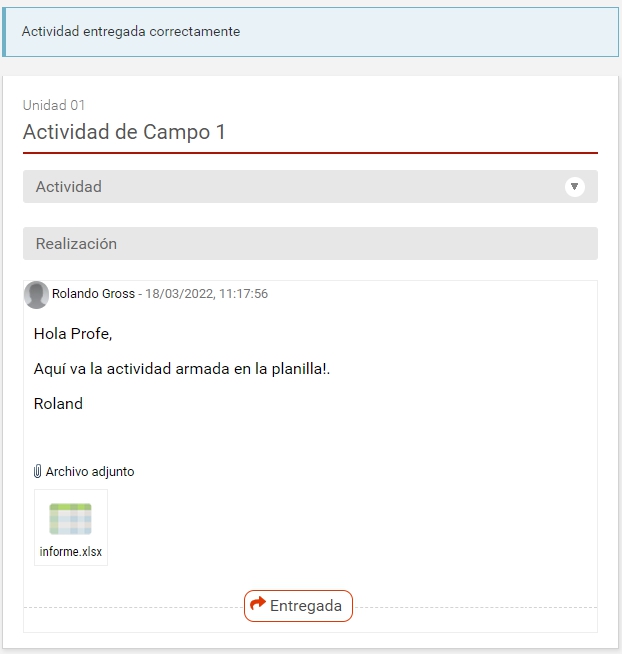Screen dimensions: 623x654
Task: Click Rolando Gross's profile avatar
Action: click(x=37, y=295)
